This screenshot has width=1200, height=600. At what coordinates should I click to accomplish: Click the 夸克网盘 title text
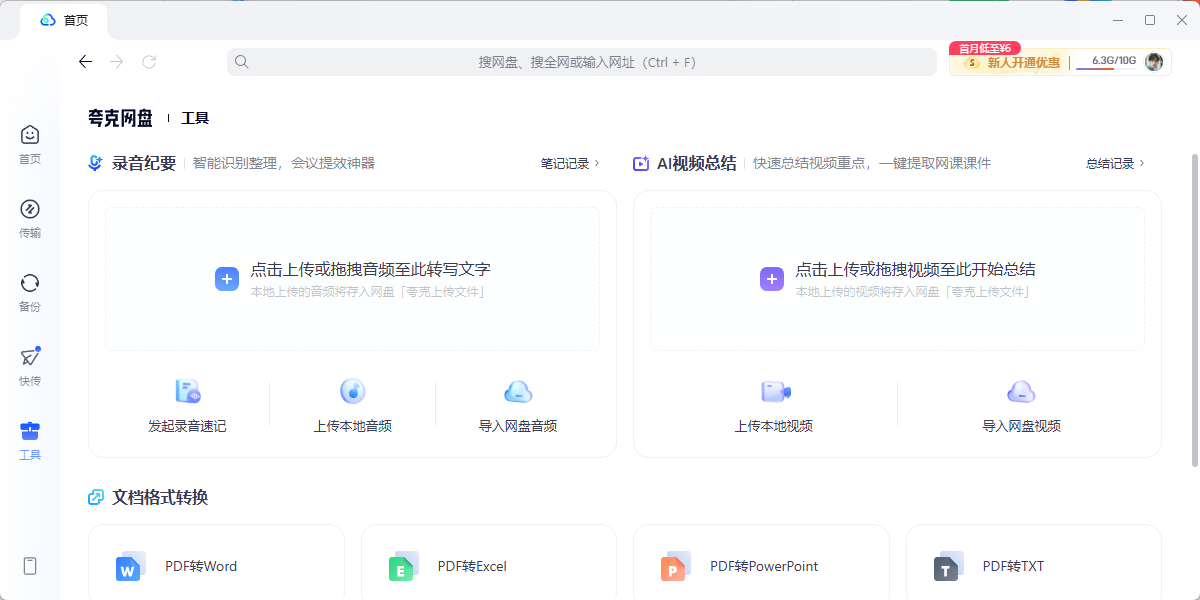(120, 118)
